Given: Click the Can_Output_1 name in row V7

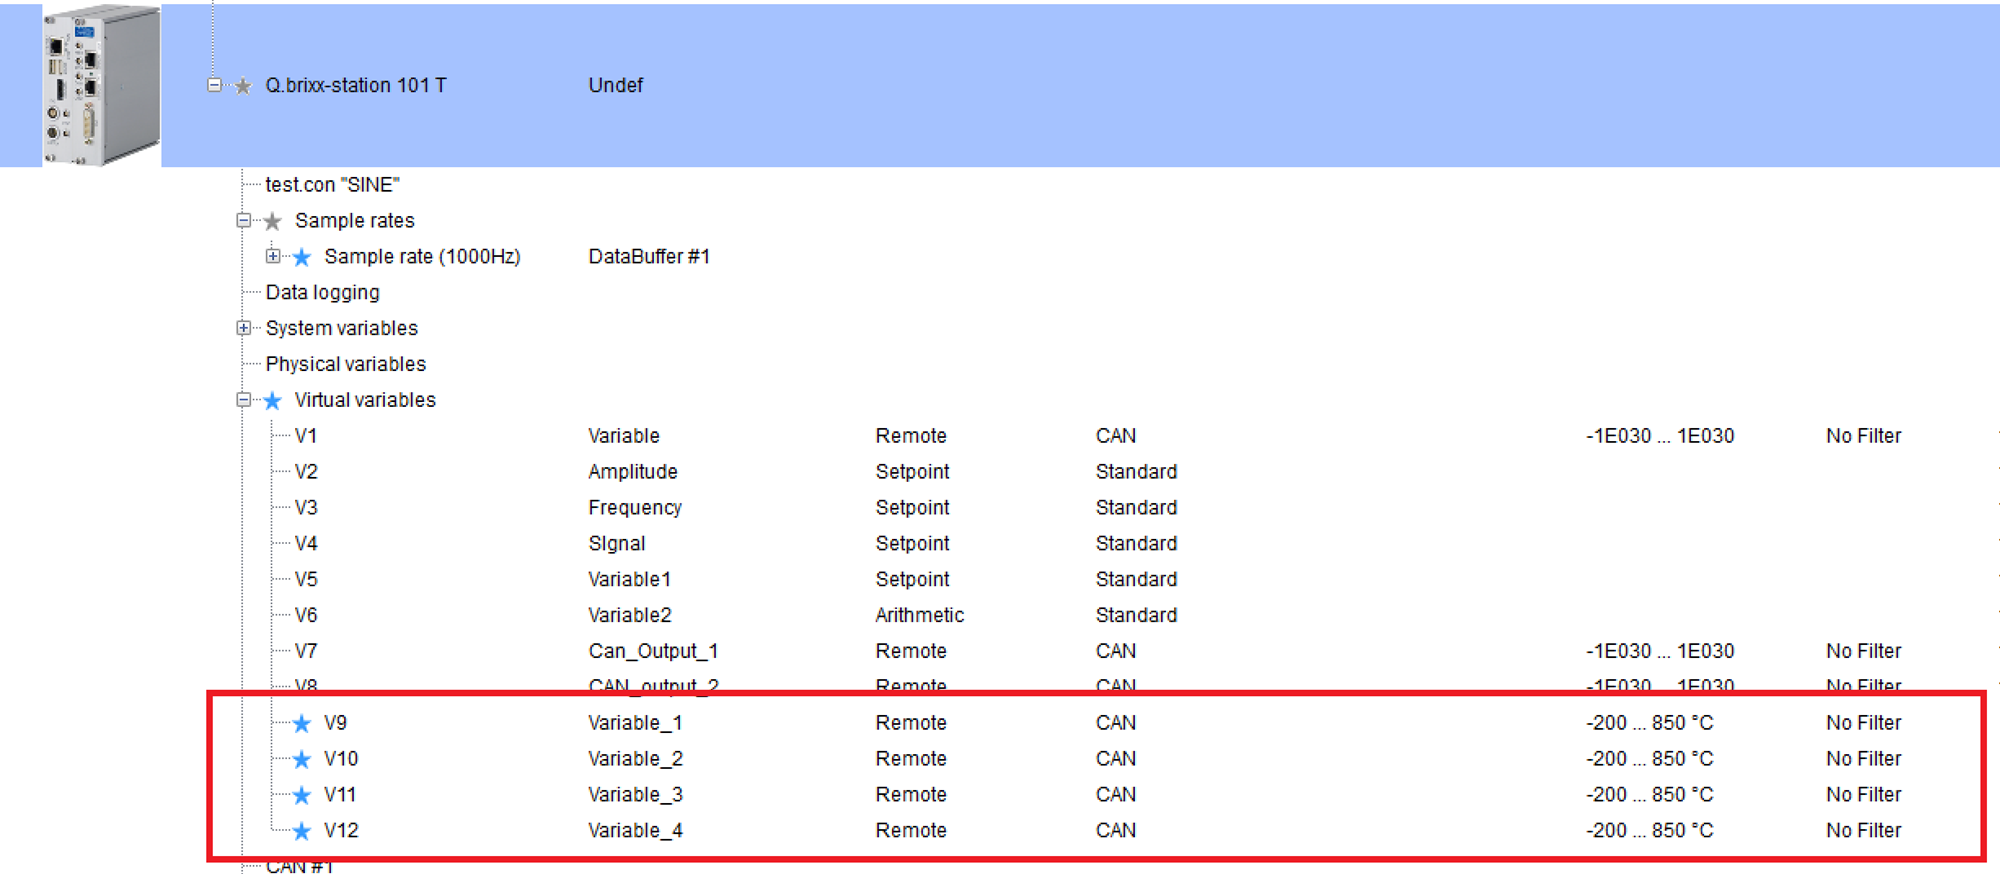Looking at the screenshot, I should click(x=653, y=651).
